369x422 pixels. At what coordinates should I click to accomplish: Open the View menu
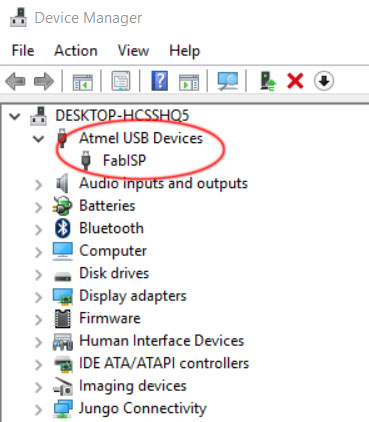(133, 51)
